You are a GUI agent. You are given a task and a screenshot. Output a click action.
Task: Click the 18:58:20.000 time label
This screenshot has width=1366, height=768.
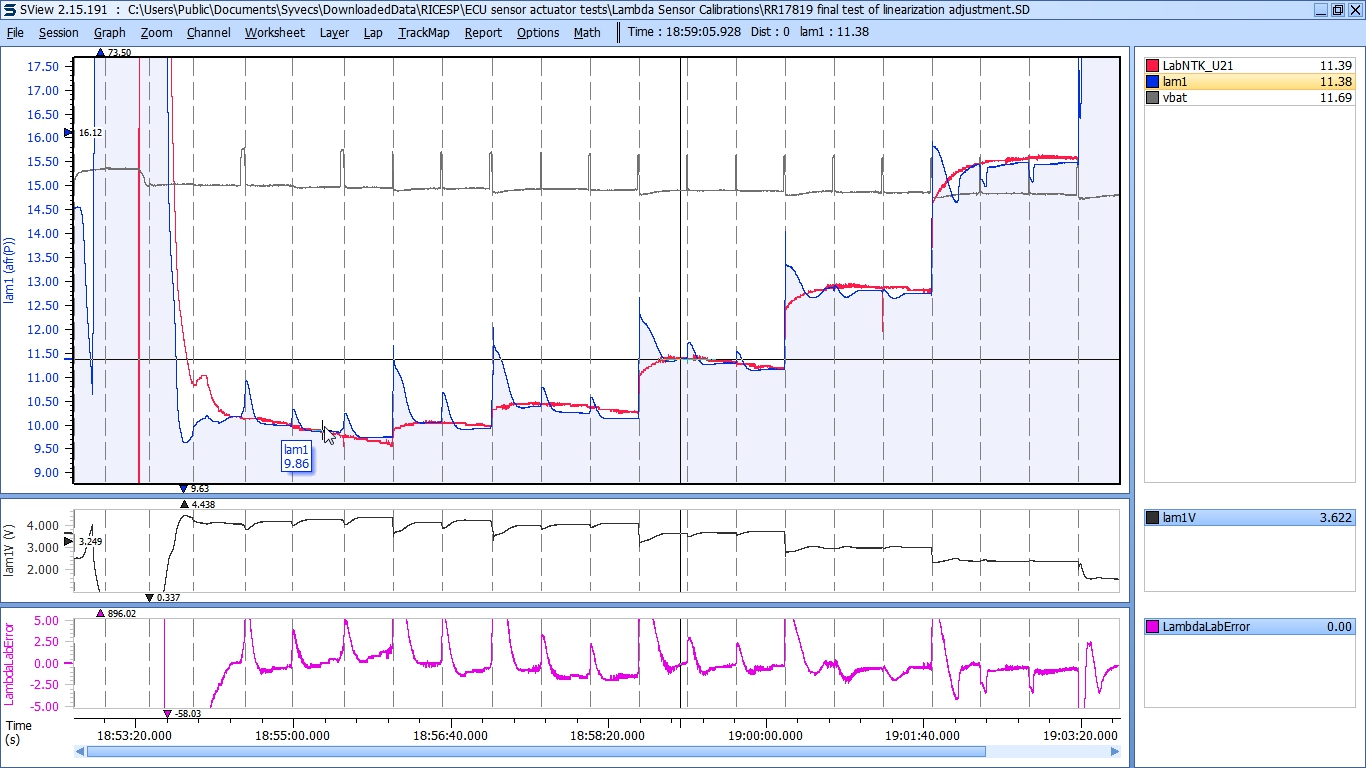point(608,734)
